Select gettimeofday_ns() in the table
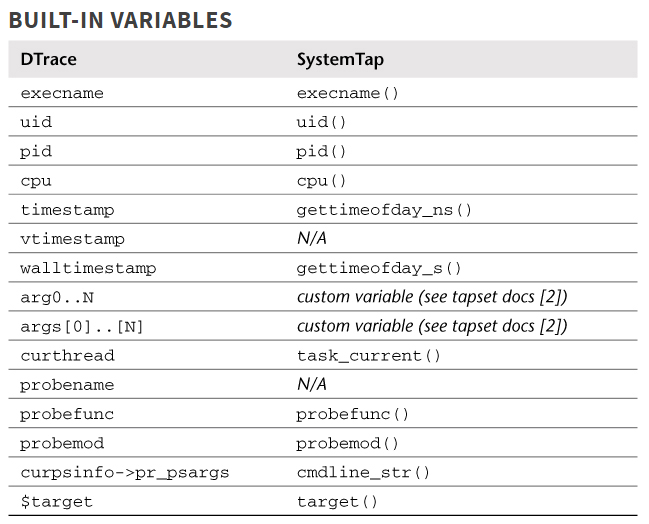649x524 pixels. coord(384,210)
